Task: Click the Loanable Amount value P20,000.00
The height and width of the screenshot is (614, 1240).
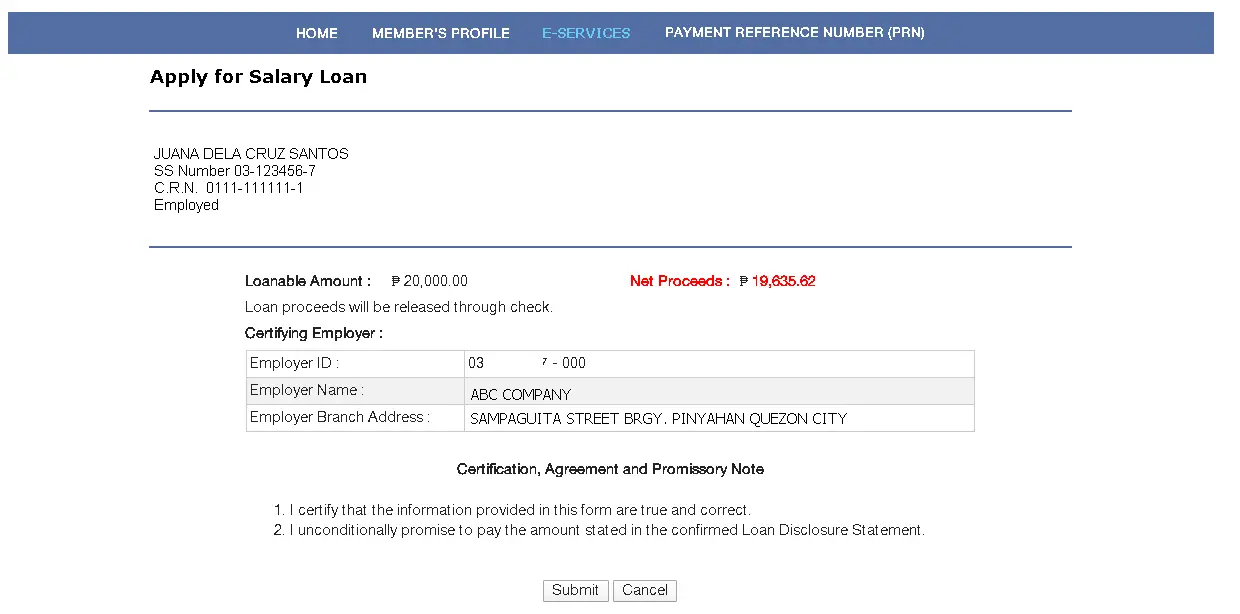Action: (428, 281)
